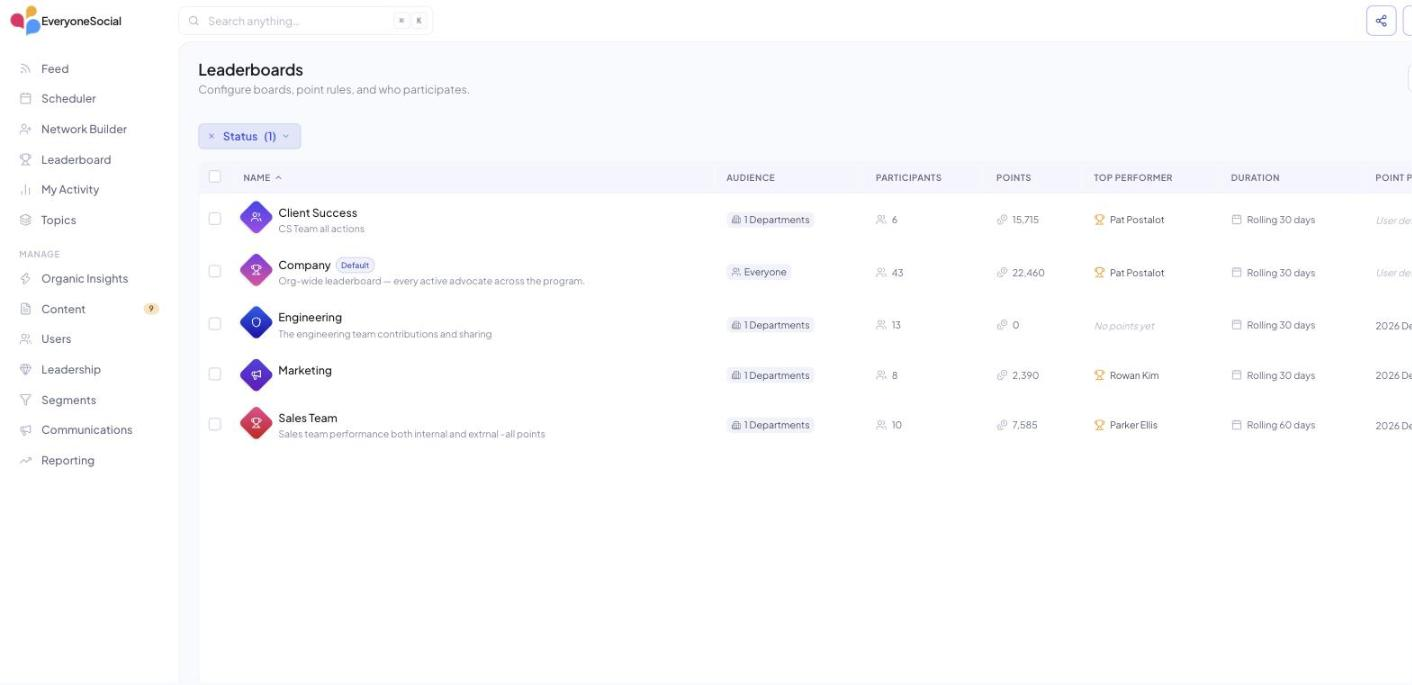Viewport: 1412px width, 685px height.
Task: Open Network Builder sidebar icon
Action: coord(26,129)
